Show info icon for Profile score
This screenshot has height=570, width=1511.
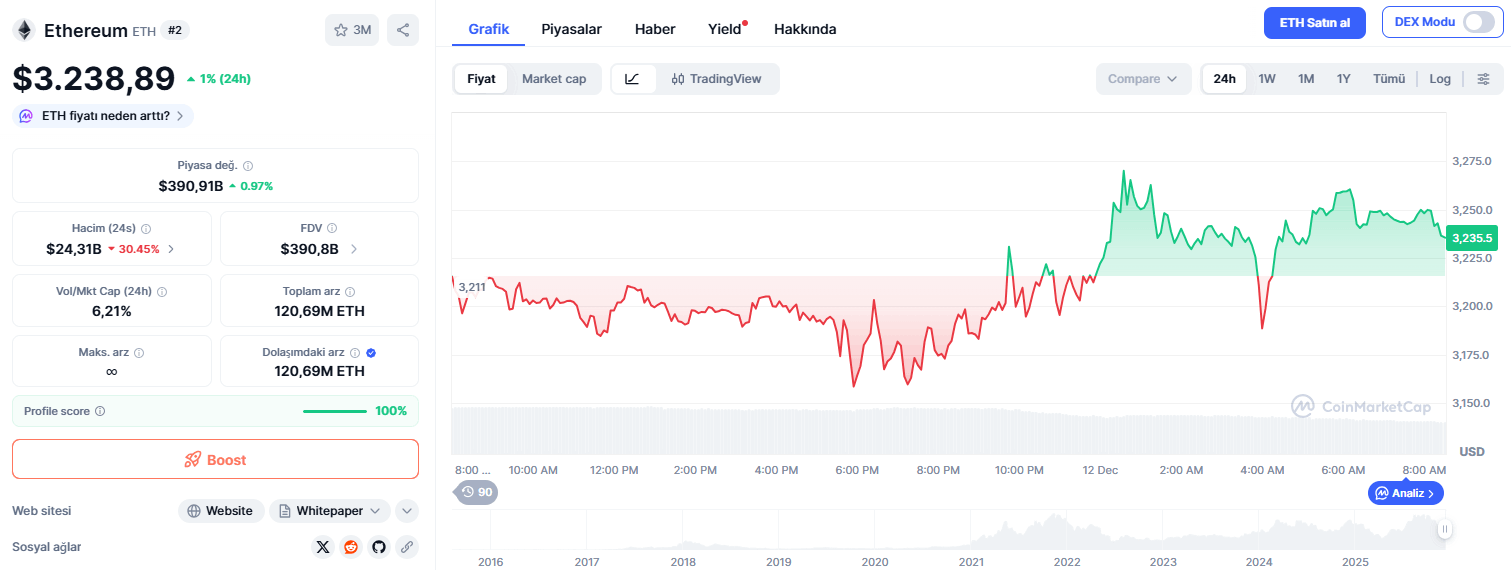coord(100,411)
